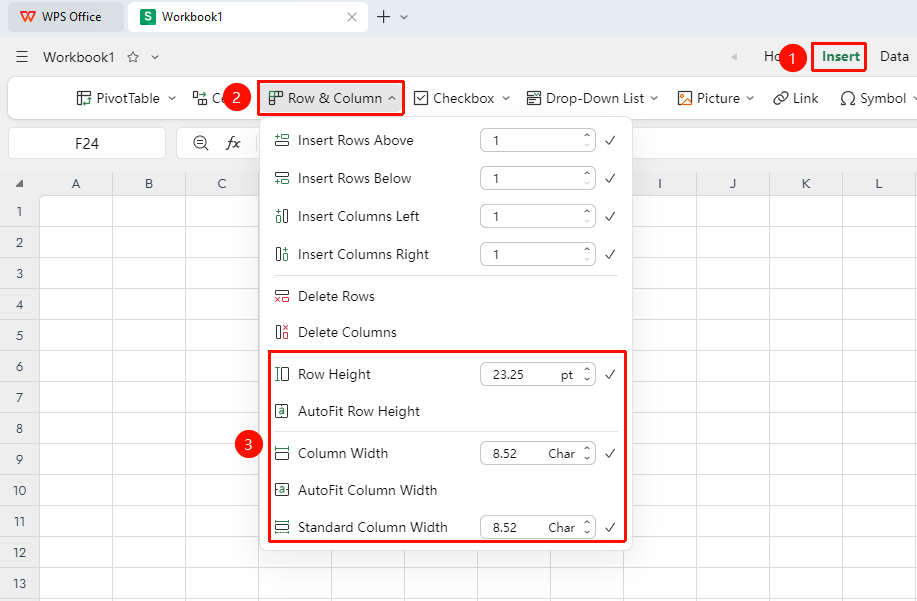Apply the Column Width value checkmark
This screenshot has height=601, width=917.
coord(610,453)
